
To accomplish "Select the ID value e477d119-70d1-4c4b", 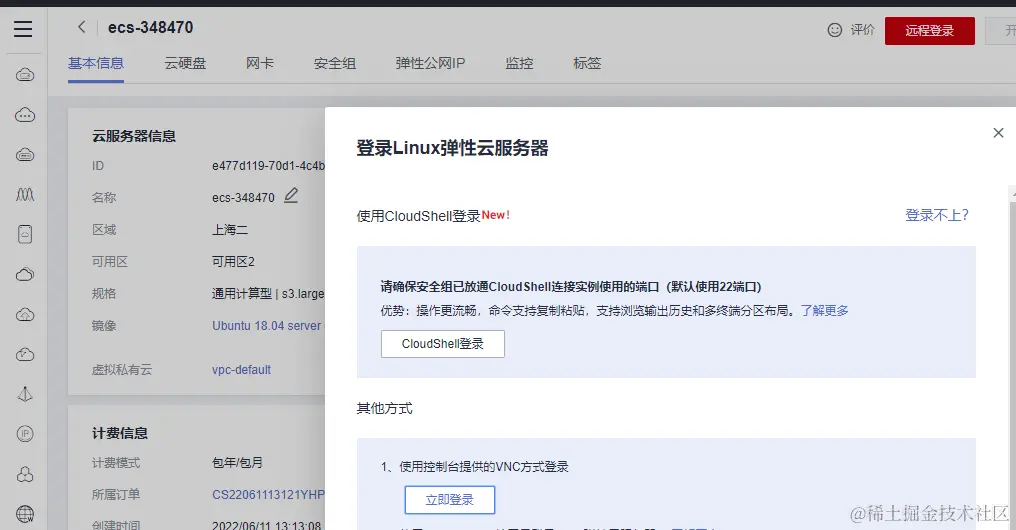I will 268,166.
